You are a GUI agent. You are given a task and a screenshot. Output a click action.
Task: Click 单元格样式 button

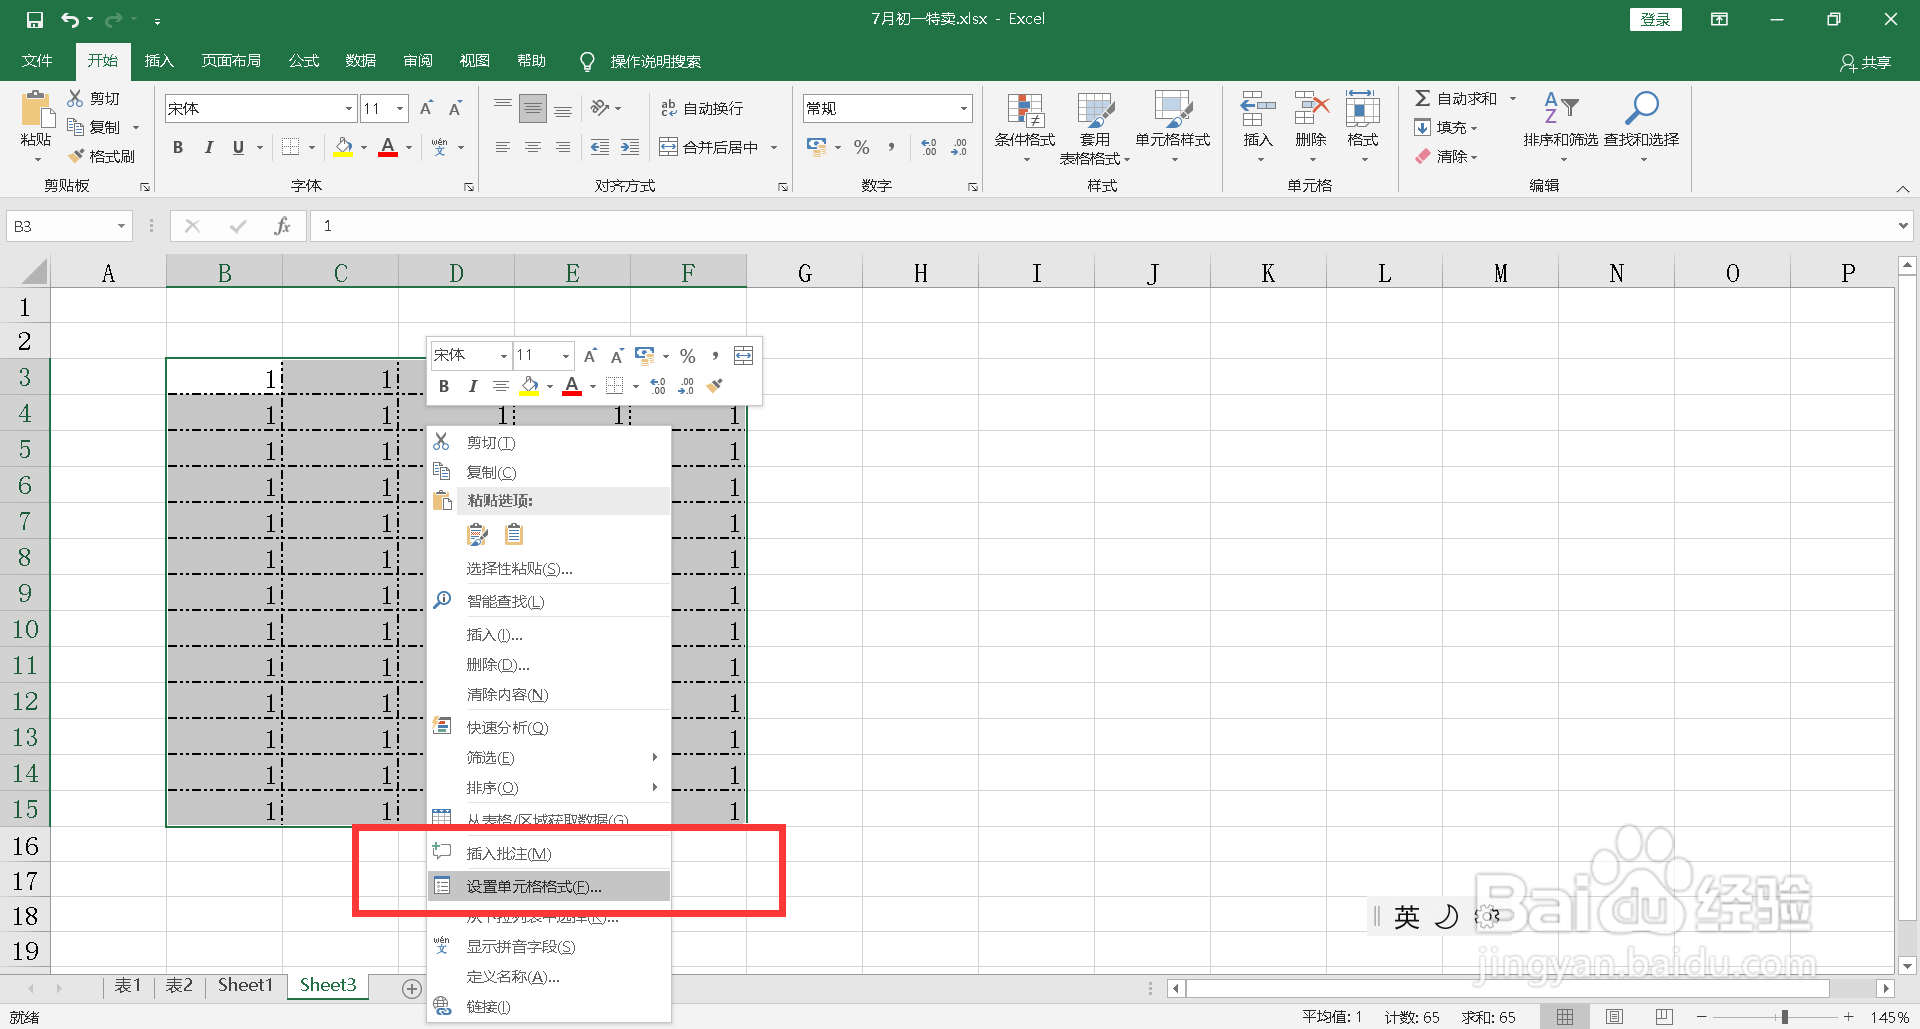click(x=1173, y=127)
